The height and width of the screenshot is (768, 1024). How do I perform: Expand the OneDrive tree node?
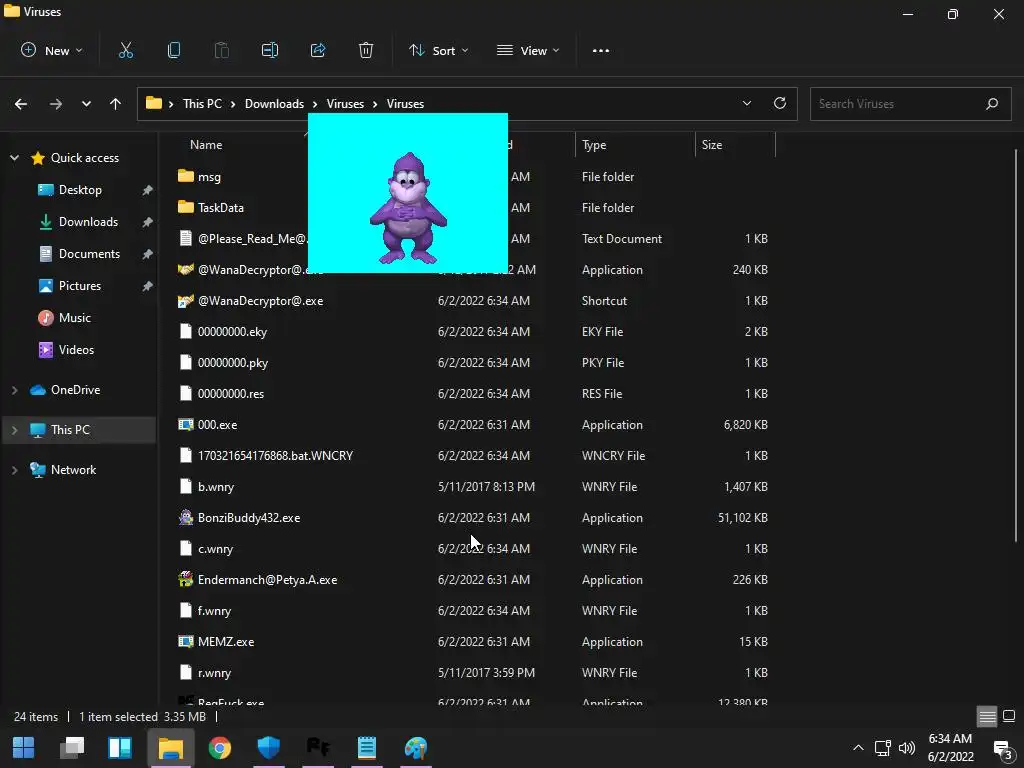click(14, 390)
